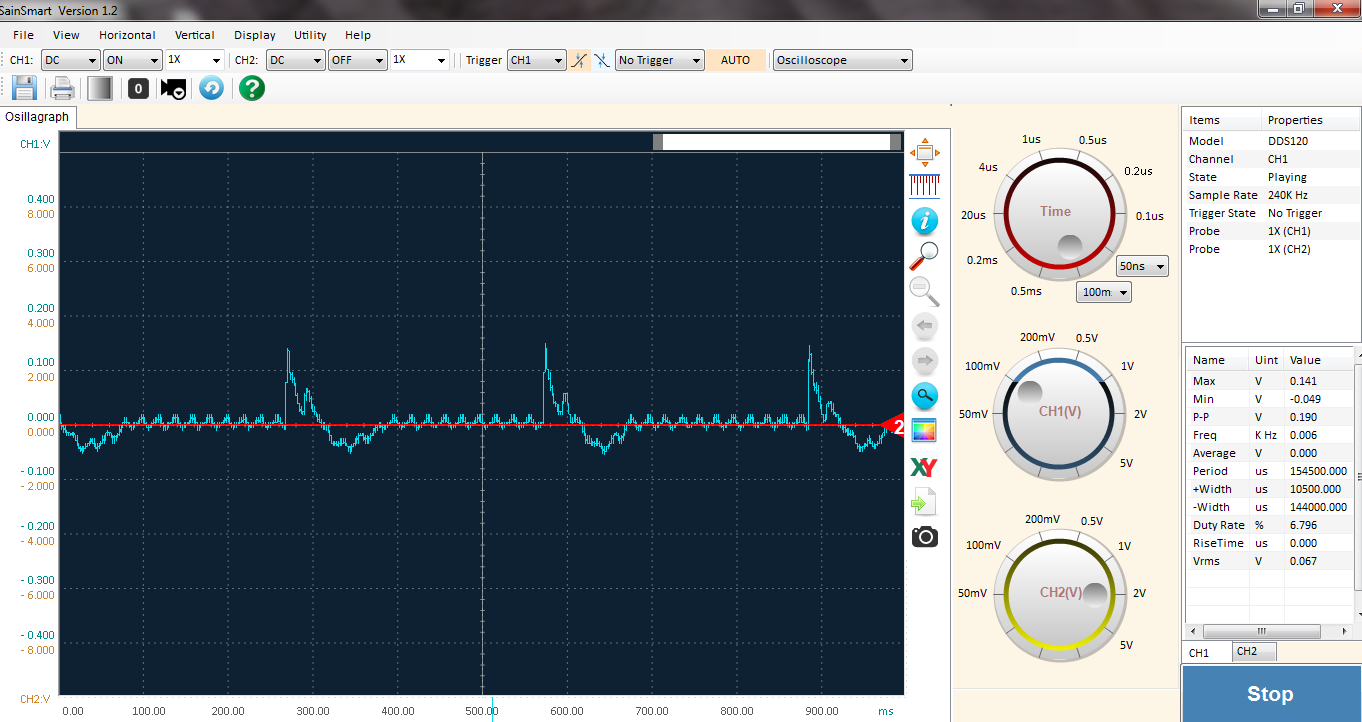Select the rising edge trigger icon
This screenshot has height=722, width=1362.
coord(580,60)
